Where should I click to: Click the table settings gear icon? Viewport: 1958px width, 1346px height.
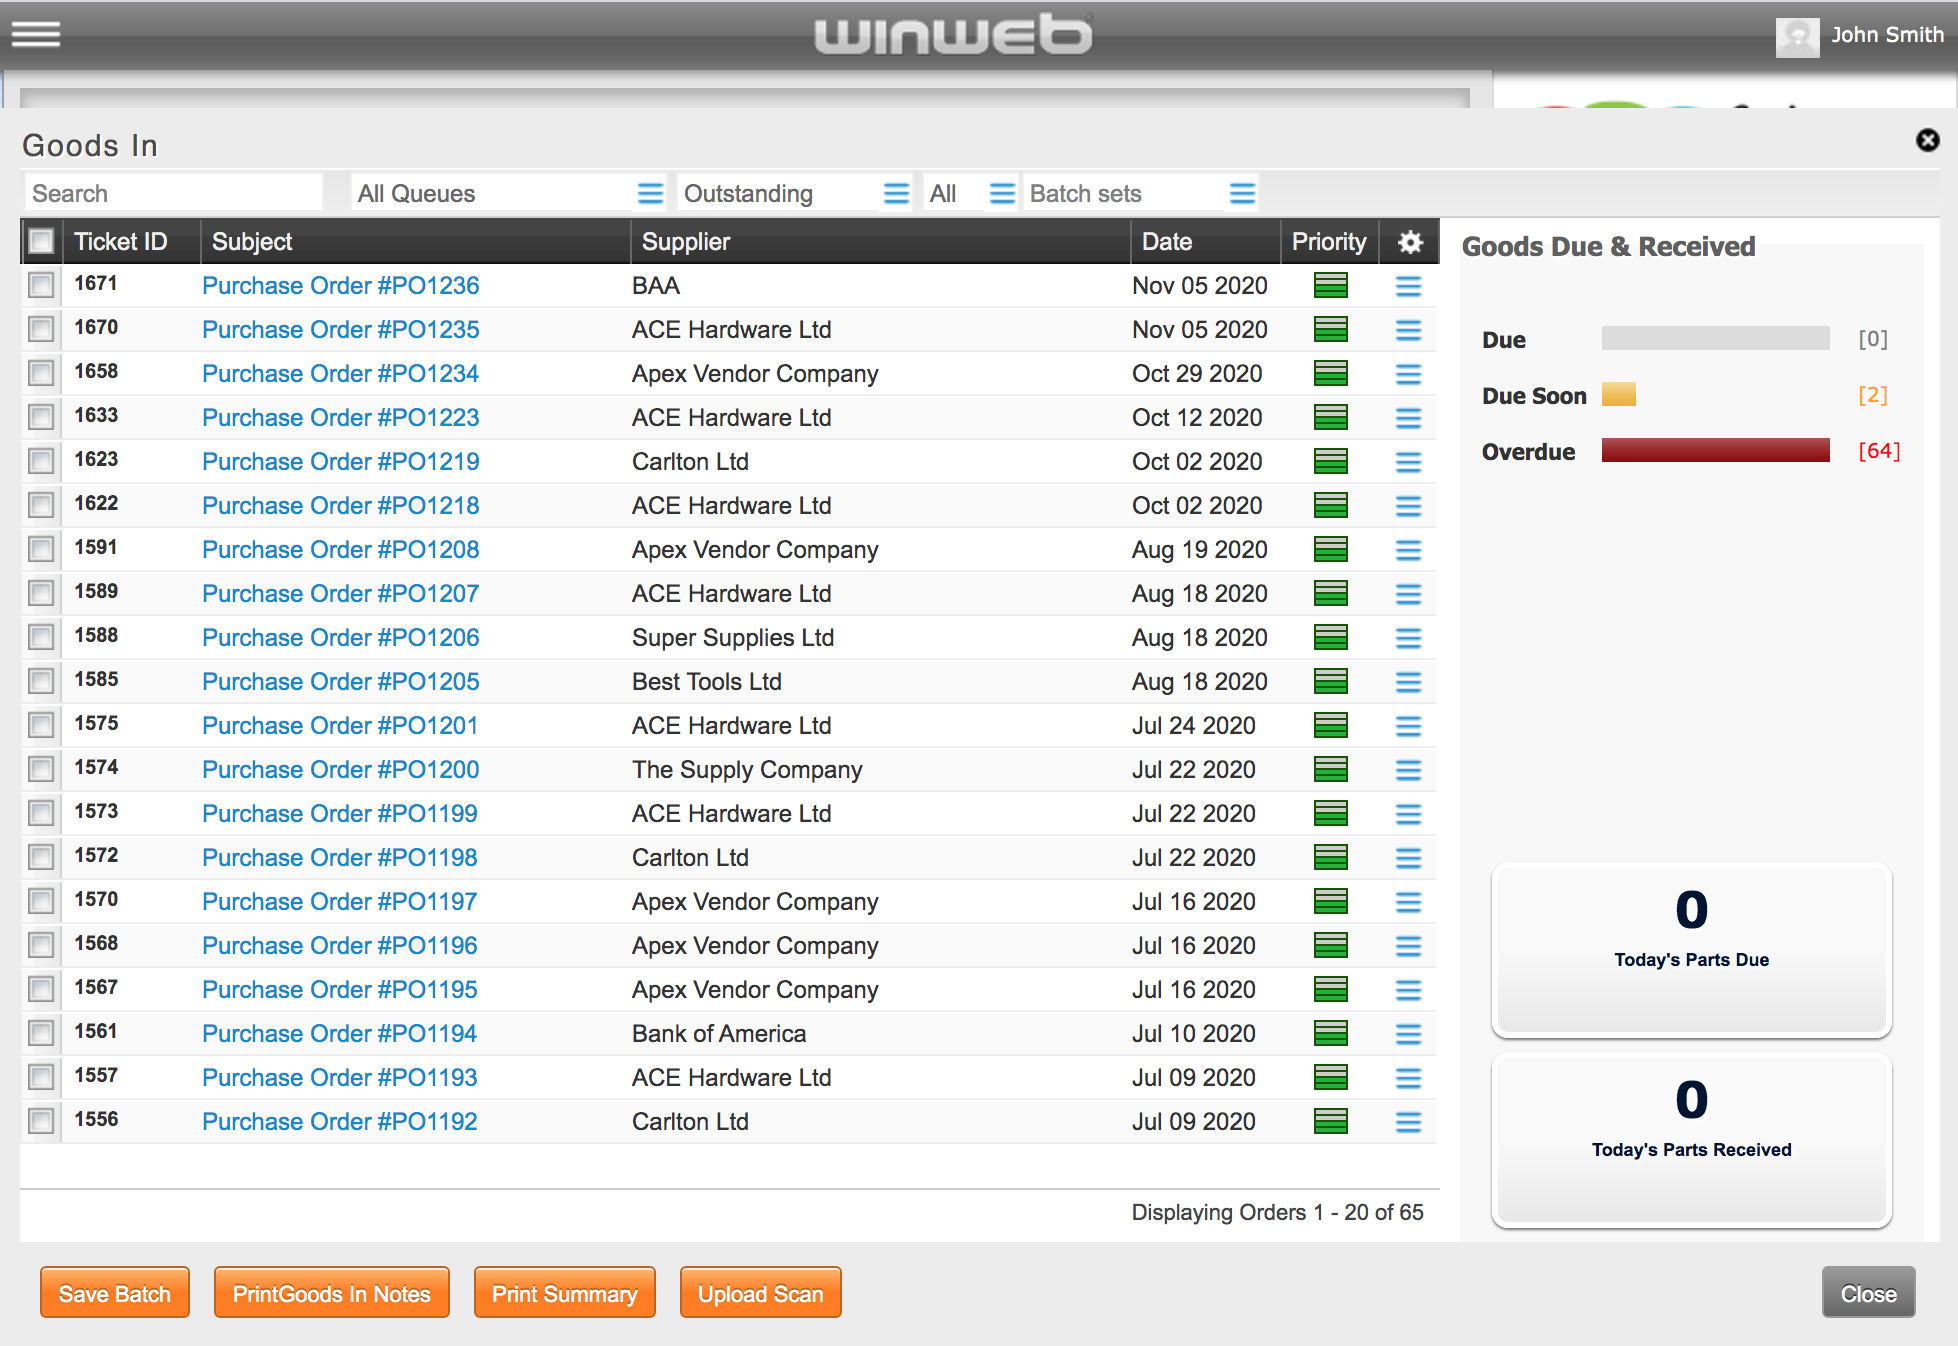(1410, 242)
